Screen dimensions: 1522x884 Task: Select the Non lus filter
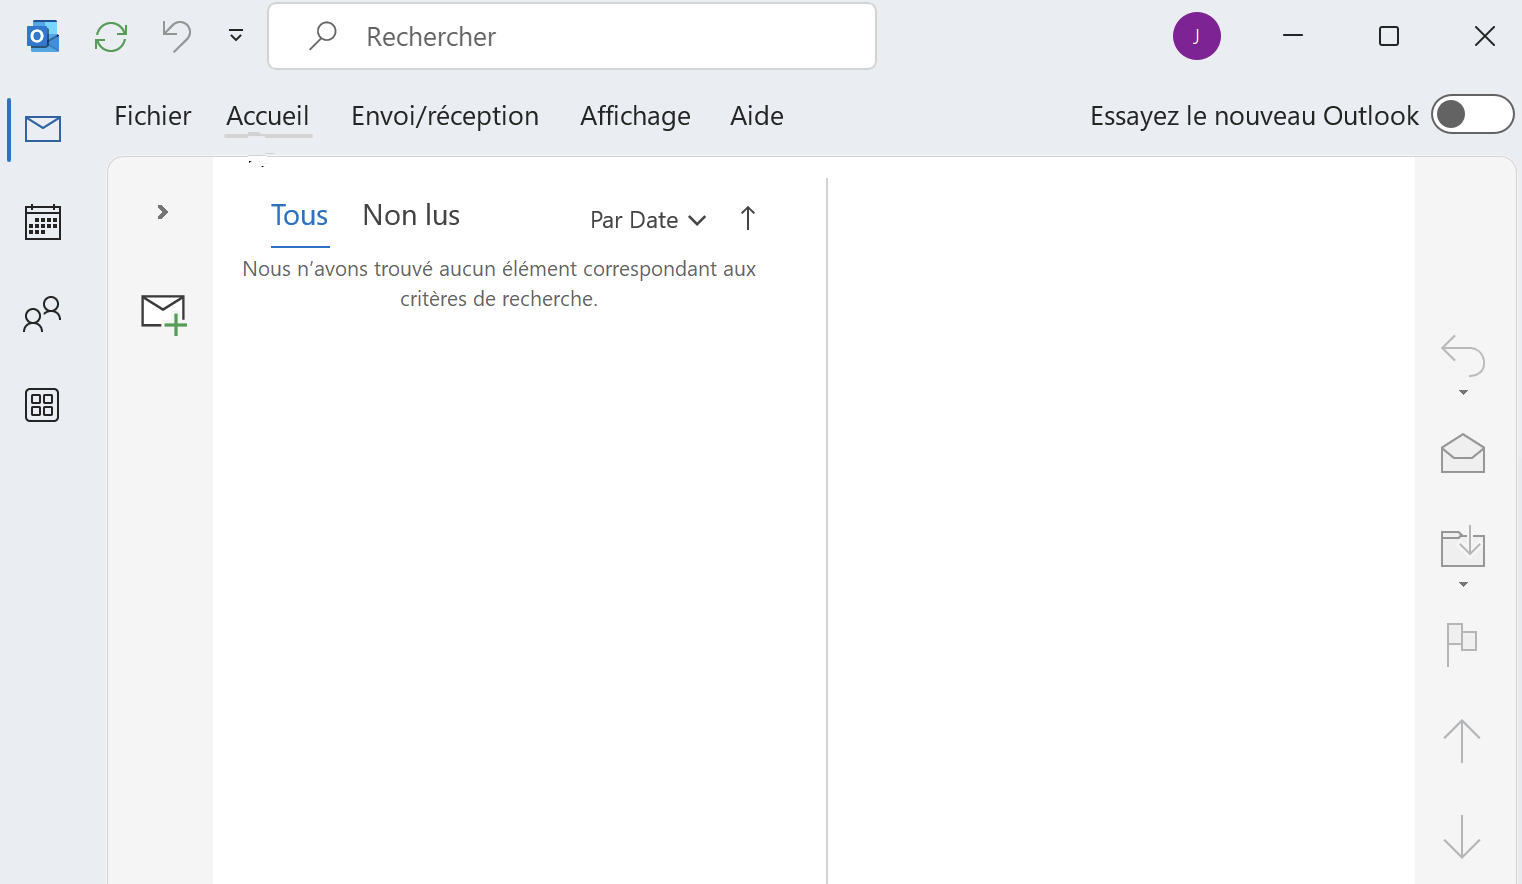click(410, 215)
